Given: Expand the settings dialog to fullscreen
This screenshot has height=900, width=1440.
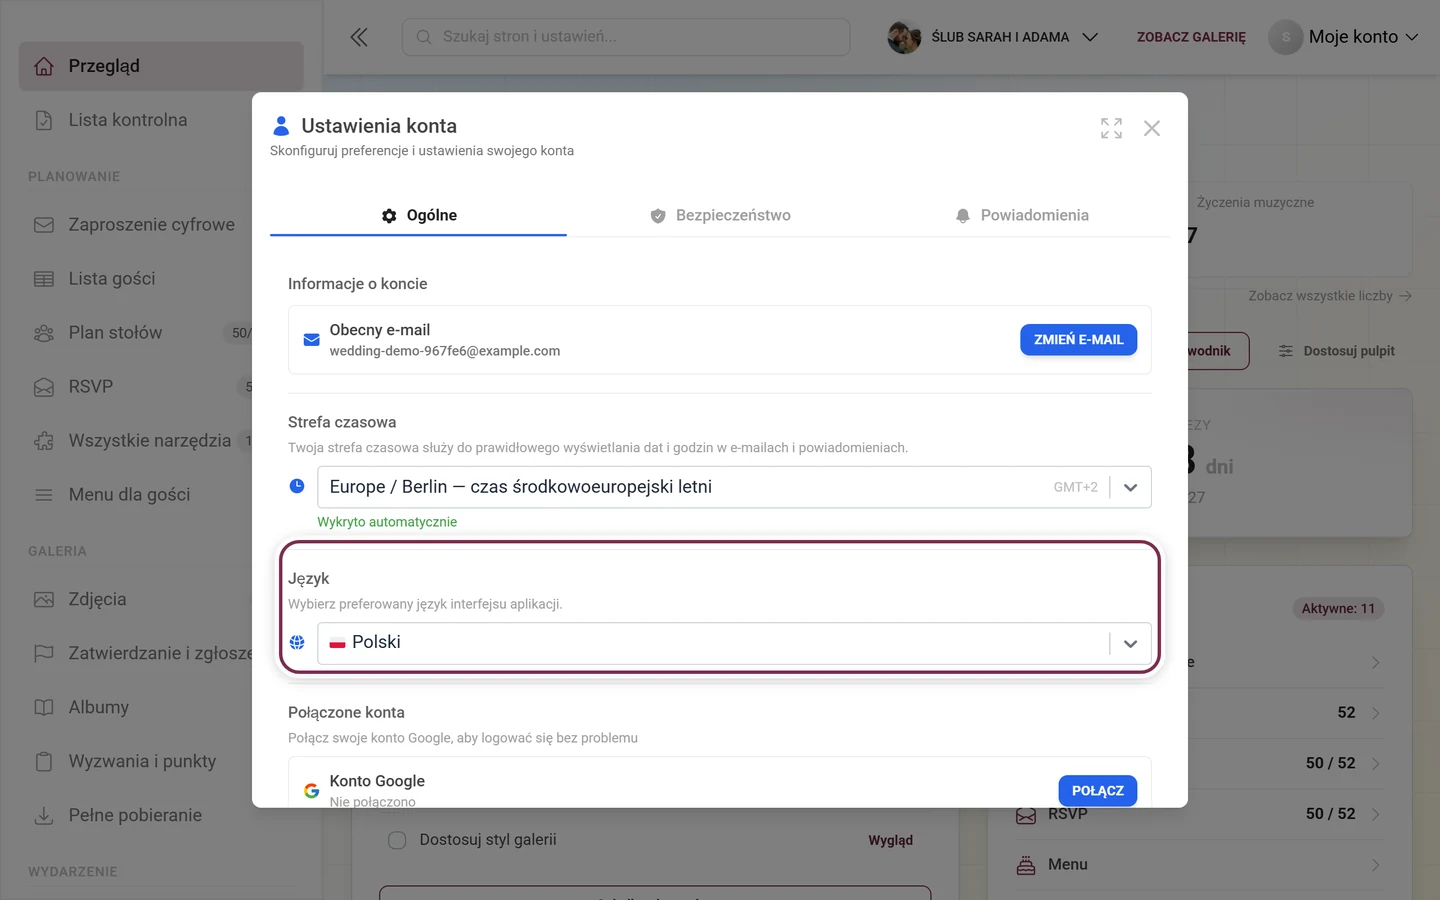Looking at the screenshot, I should [x=1111, y=128].
